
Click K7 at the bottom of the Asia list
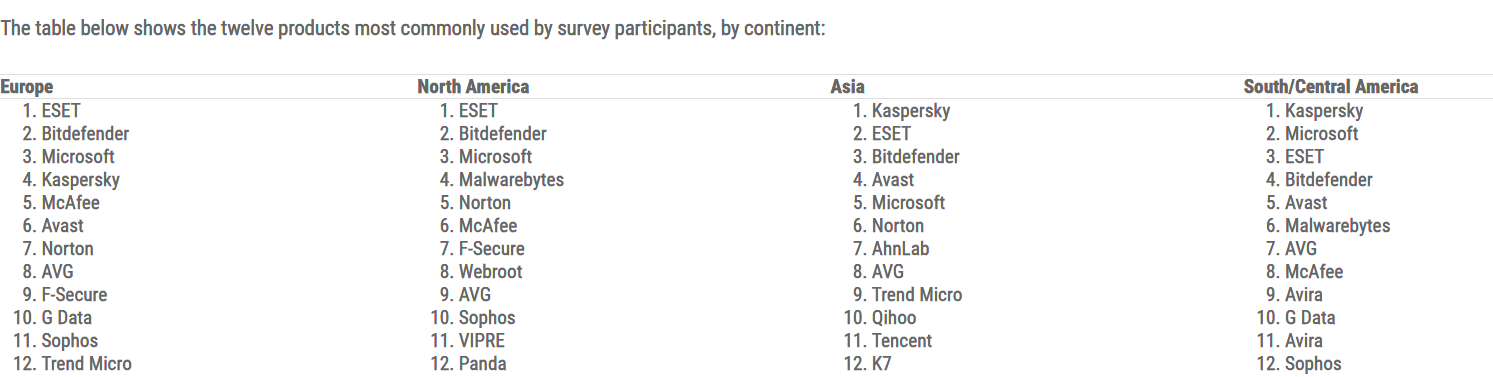coord(881,364)
